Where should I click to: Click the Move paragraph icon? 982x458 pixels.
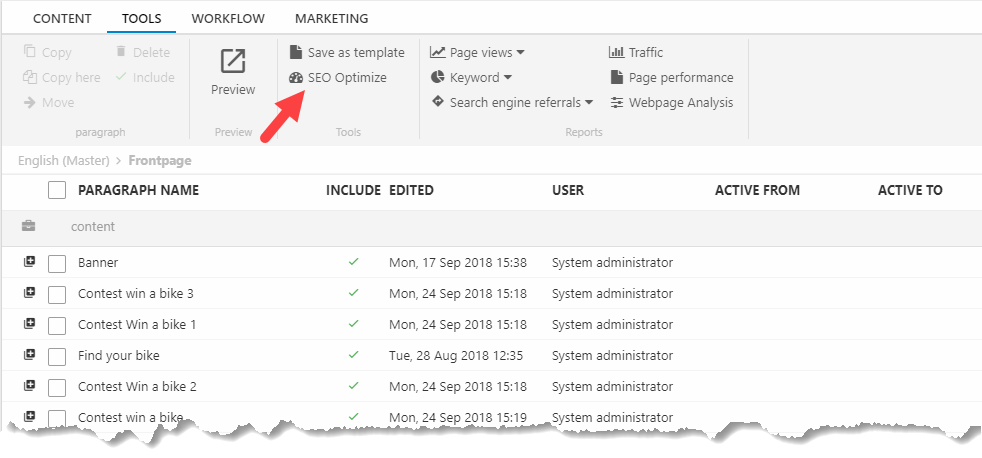30,103
